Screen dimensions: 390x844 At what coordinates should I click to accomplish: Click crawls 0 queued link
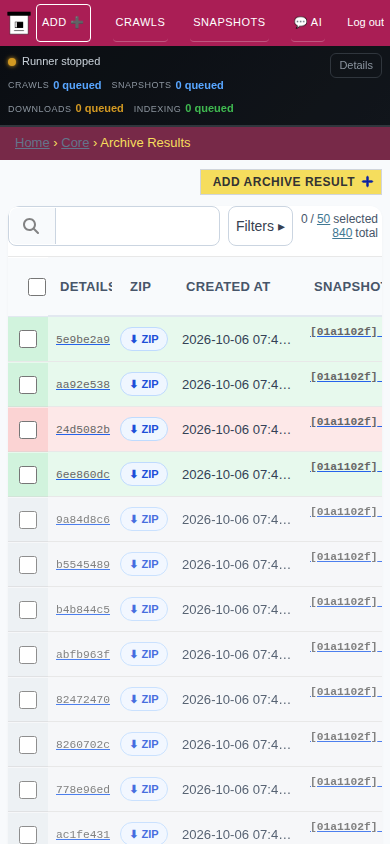pos(77,85)
